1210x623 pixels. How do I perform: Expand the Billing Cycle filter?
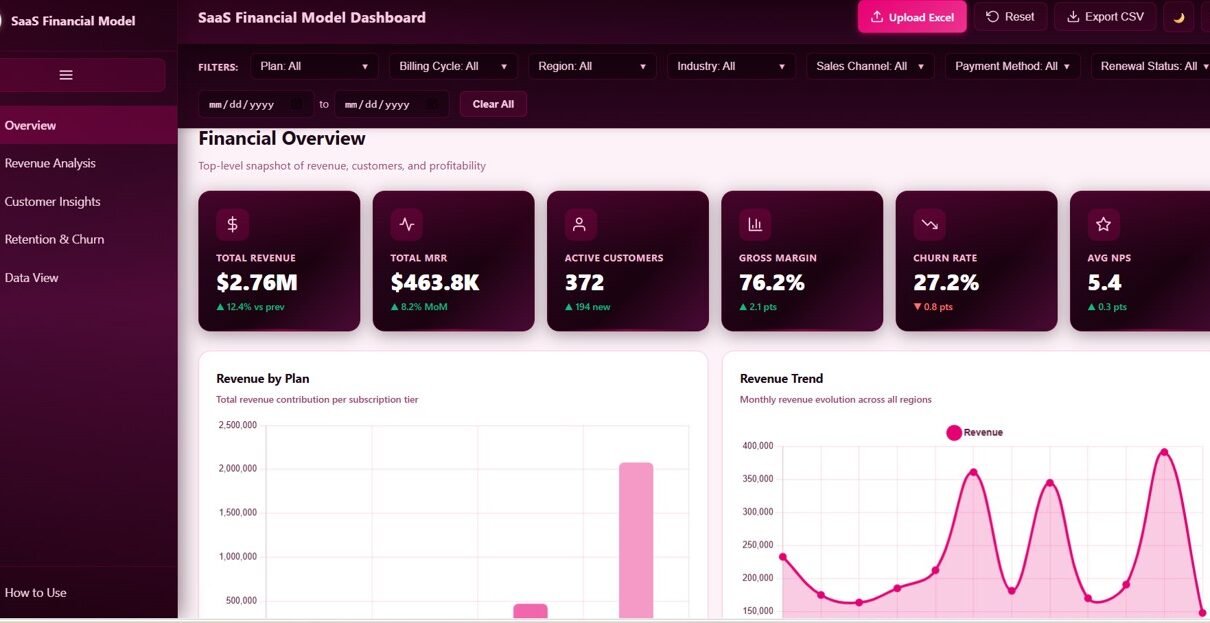coord(453,66)
